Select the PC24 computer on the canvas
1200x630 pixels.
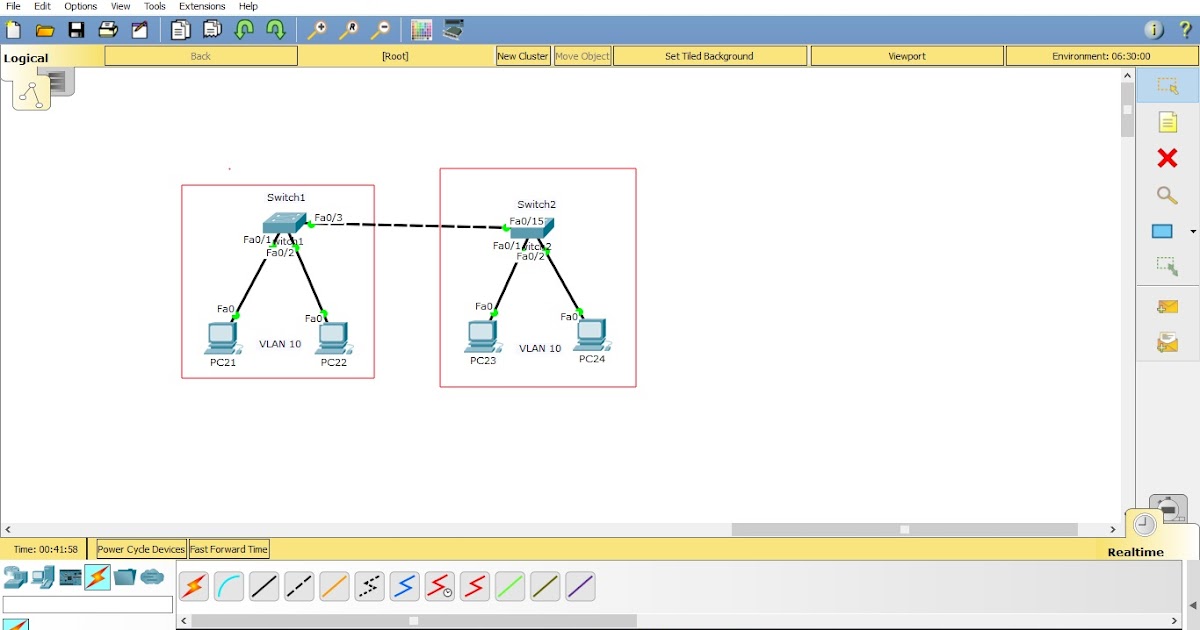point(592,334)
